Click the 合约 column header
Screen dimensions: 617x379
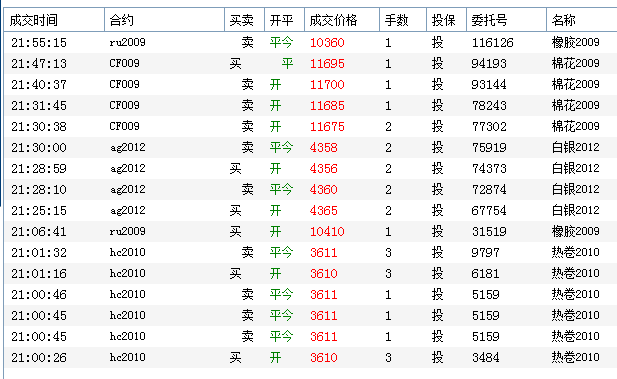click(x=164, y=20)
